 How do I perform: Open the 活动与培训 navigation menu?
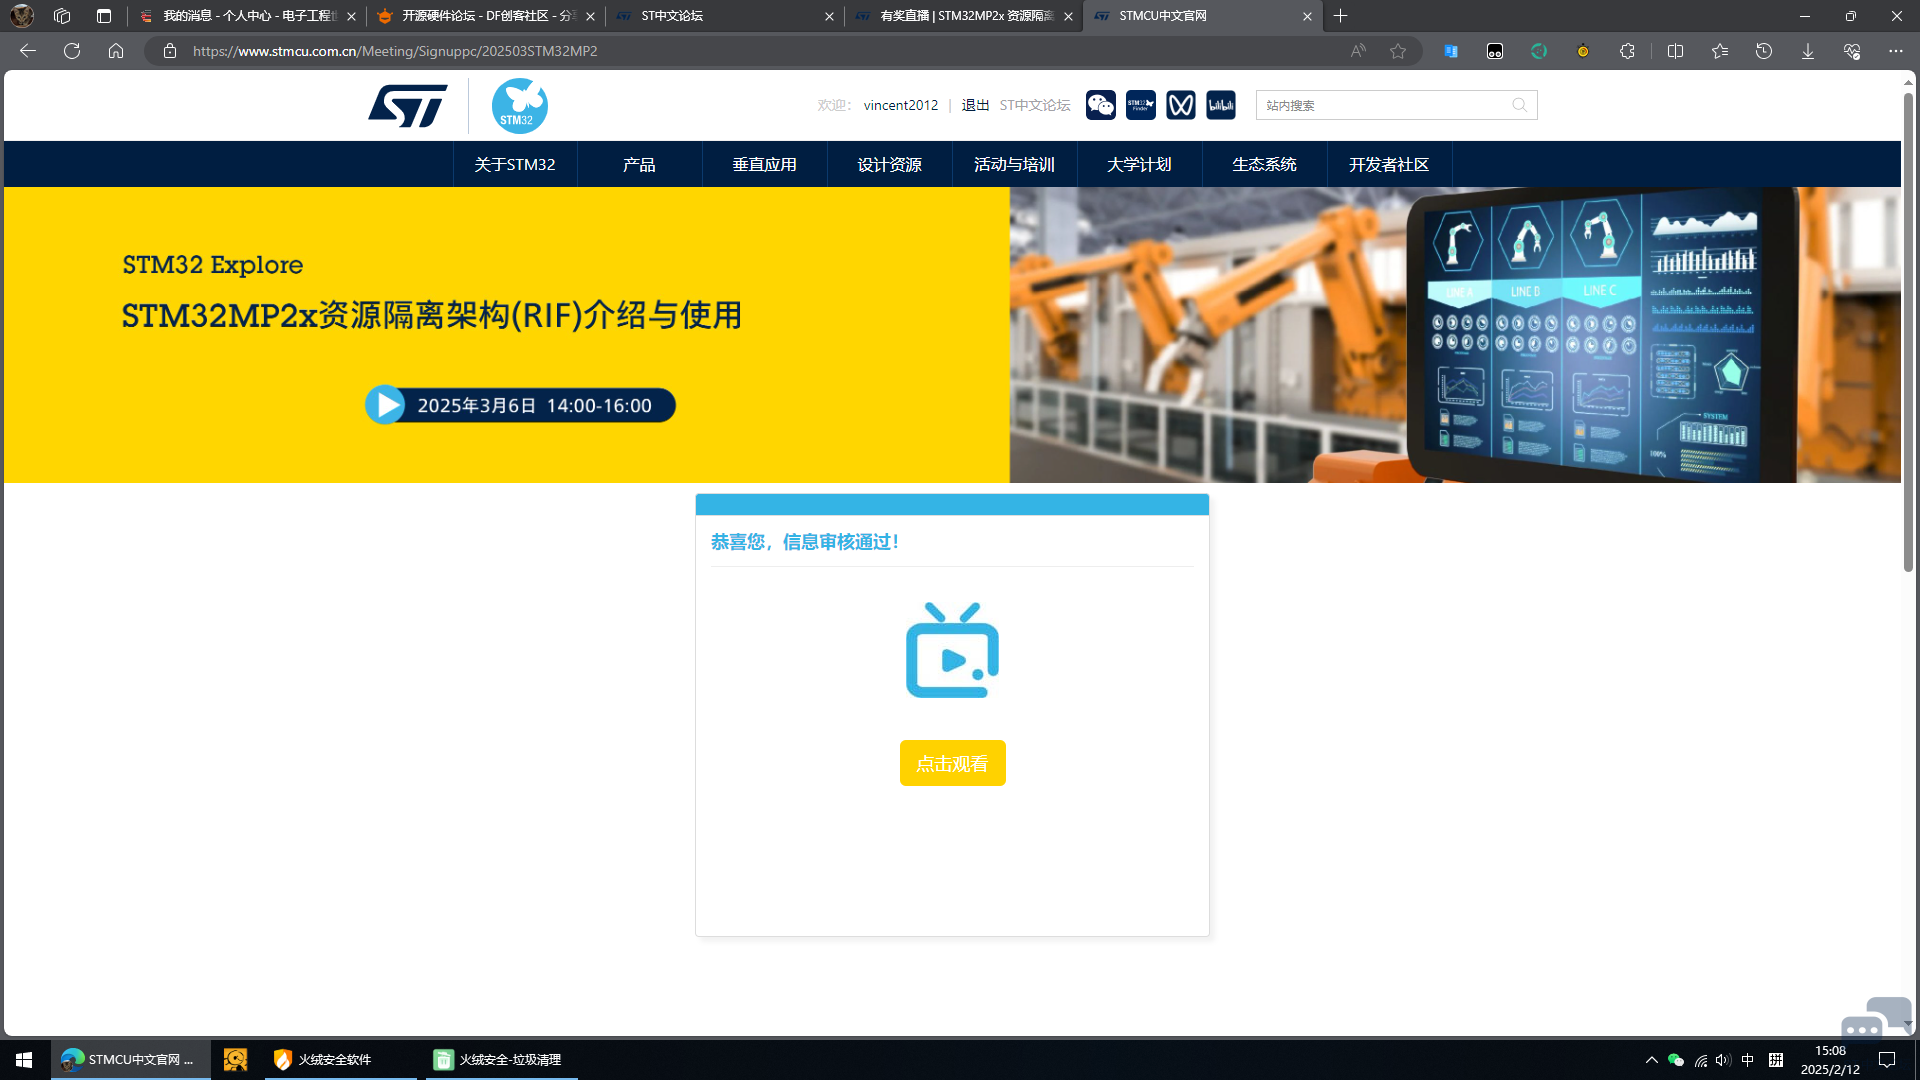pyautogui.click(x=1015, y=164)
